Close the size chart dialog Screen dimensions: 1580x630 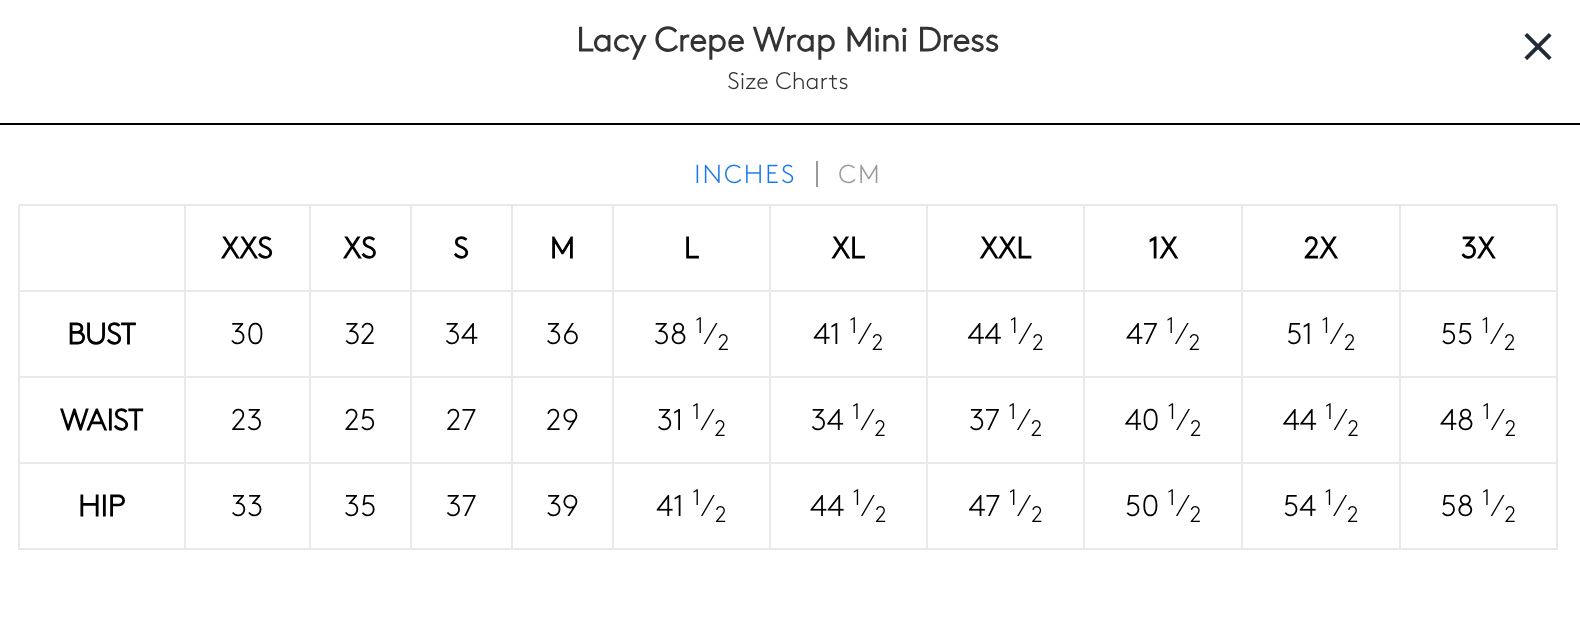[x=1537, y=47]
